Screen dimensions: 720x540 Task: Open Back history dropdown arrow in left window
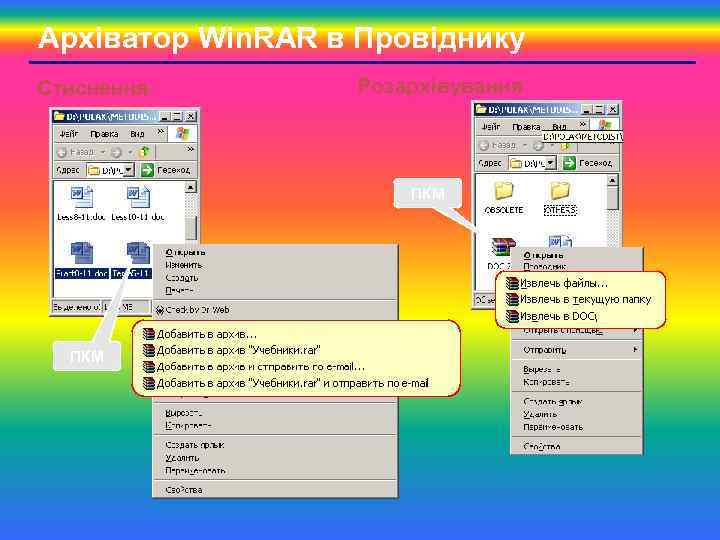point(103,152)
